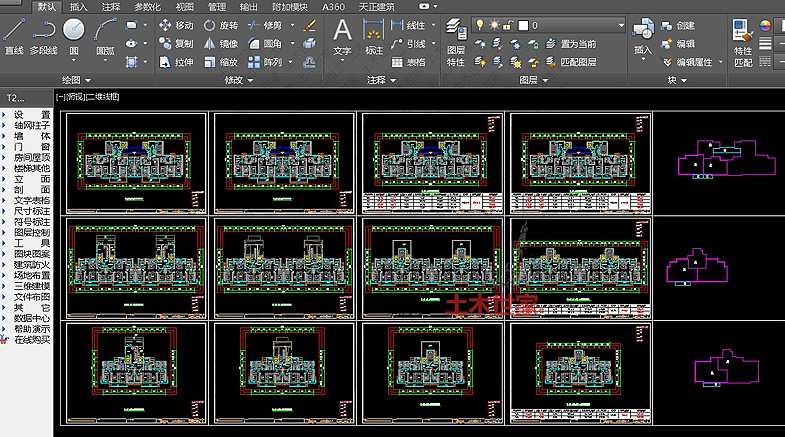
Task: Select the 圆弧 (Arc) tool
Action: tap(105, 36)
